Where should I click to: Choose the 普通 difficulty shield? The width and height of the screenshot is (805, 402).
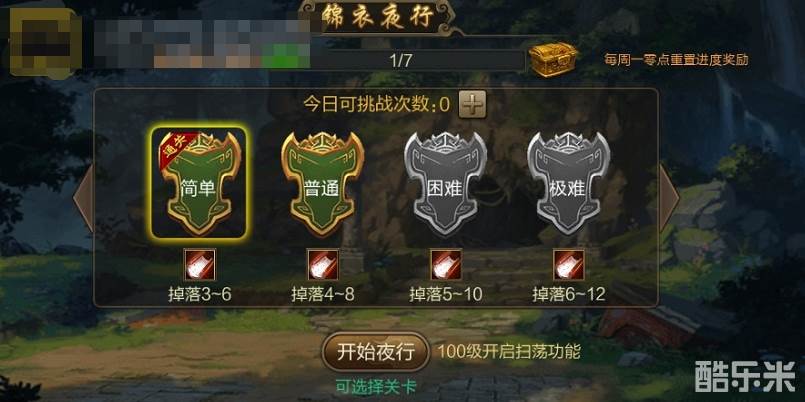(322, 183)
